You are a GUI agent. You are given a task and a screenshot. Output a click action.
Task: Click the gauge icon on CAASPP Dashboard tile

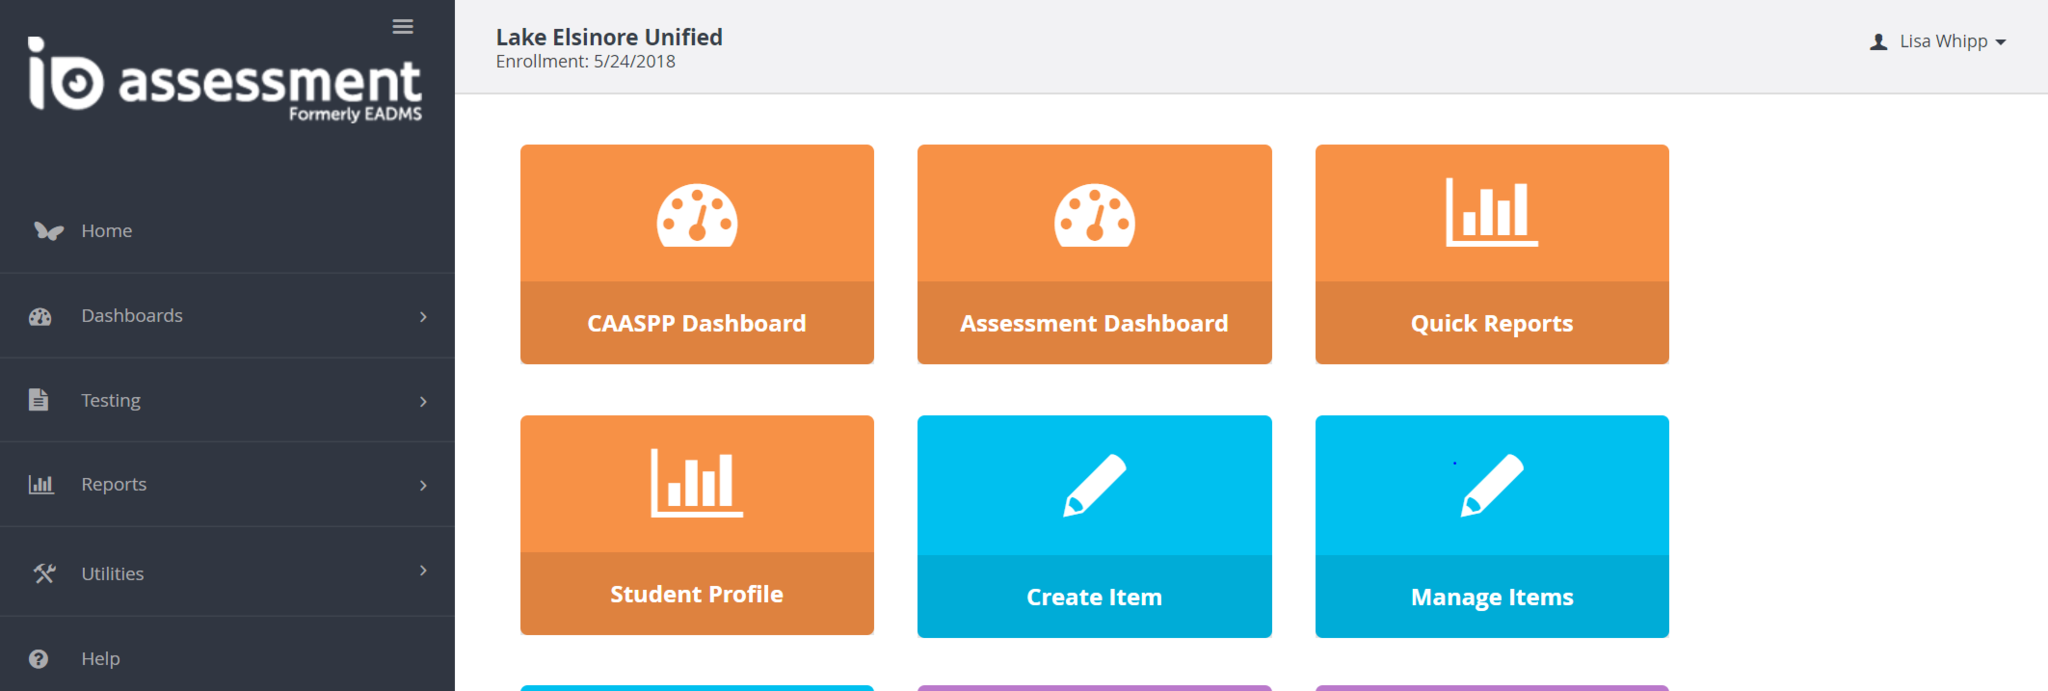pos(697,215)
